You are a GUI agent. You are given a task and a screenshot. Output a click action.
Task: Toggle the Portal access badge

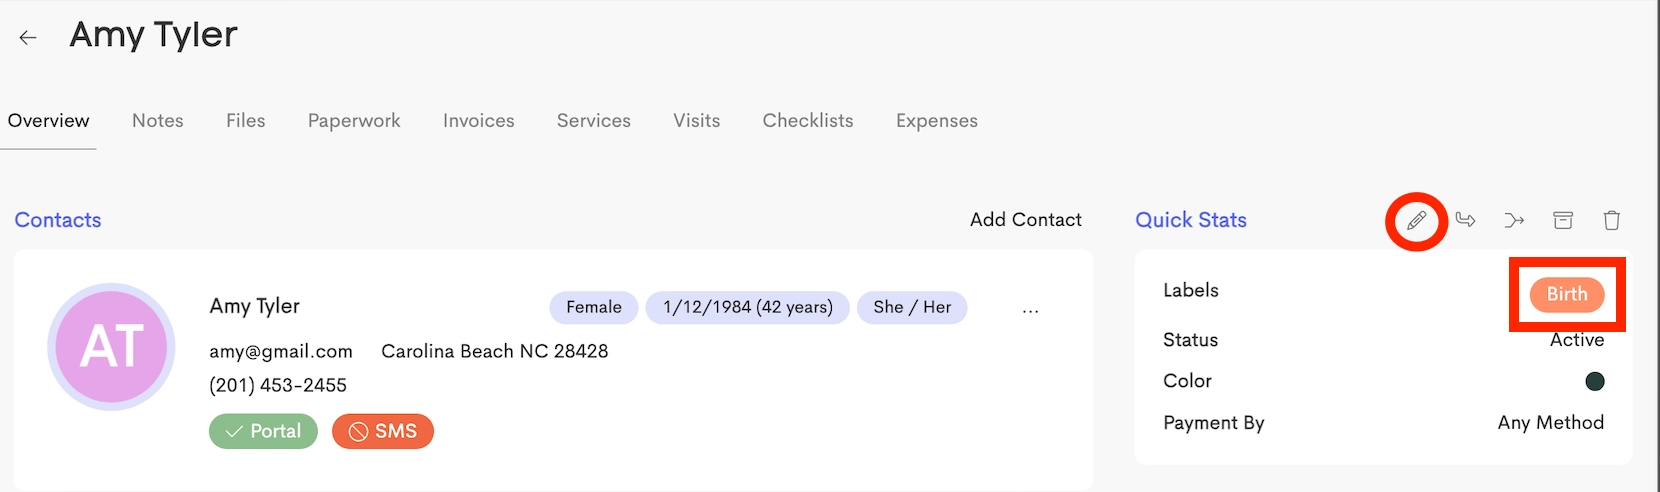point(263,431)
